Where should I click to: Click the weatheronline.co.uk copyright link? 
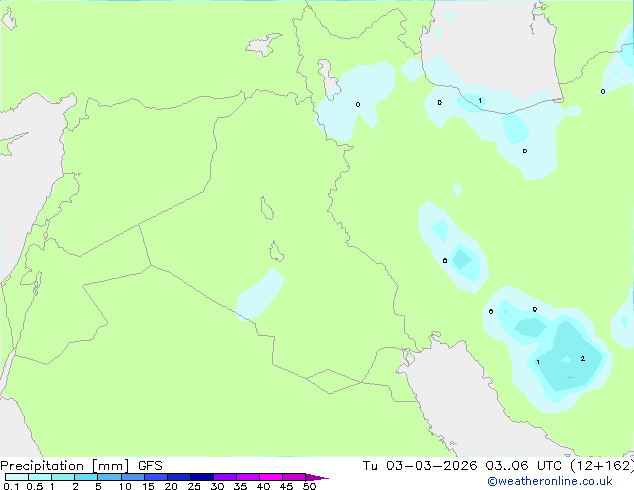[549, 481]
